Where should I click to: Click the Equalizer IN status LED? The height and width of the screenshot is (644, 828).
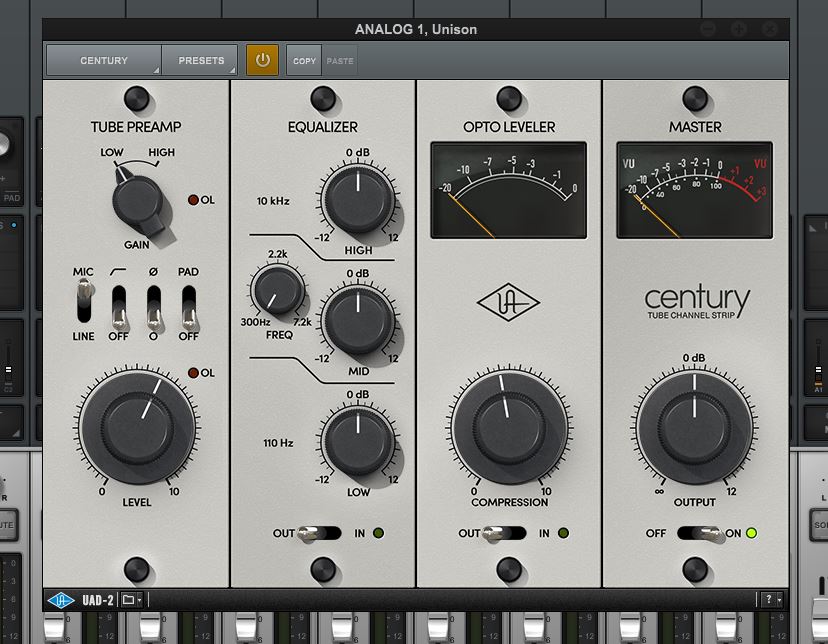[379, 533]
